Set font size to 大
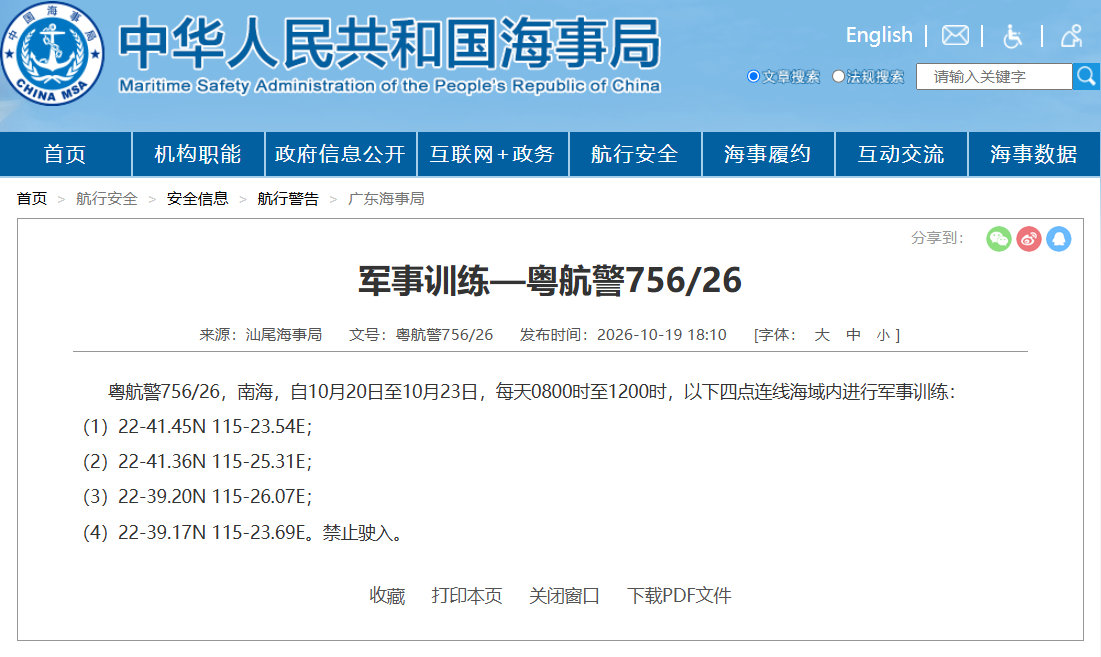Viewport: 1101px width, 657px height. pos(822,335)
